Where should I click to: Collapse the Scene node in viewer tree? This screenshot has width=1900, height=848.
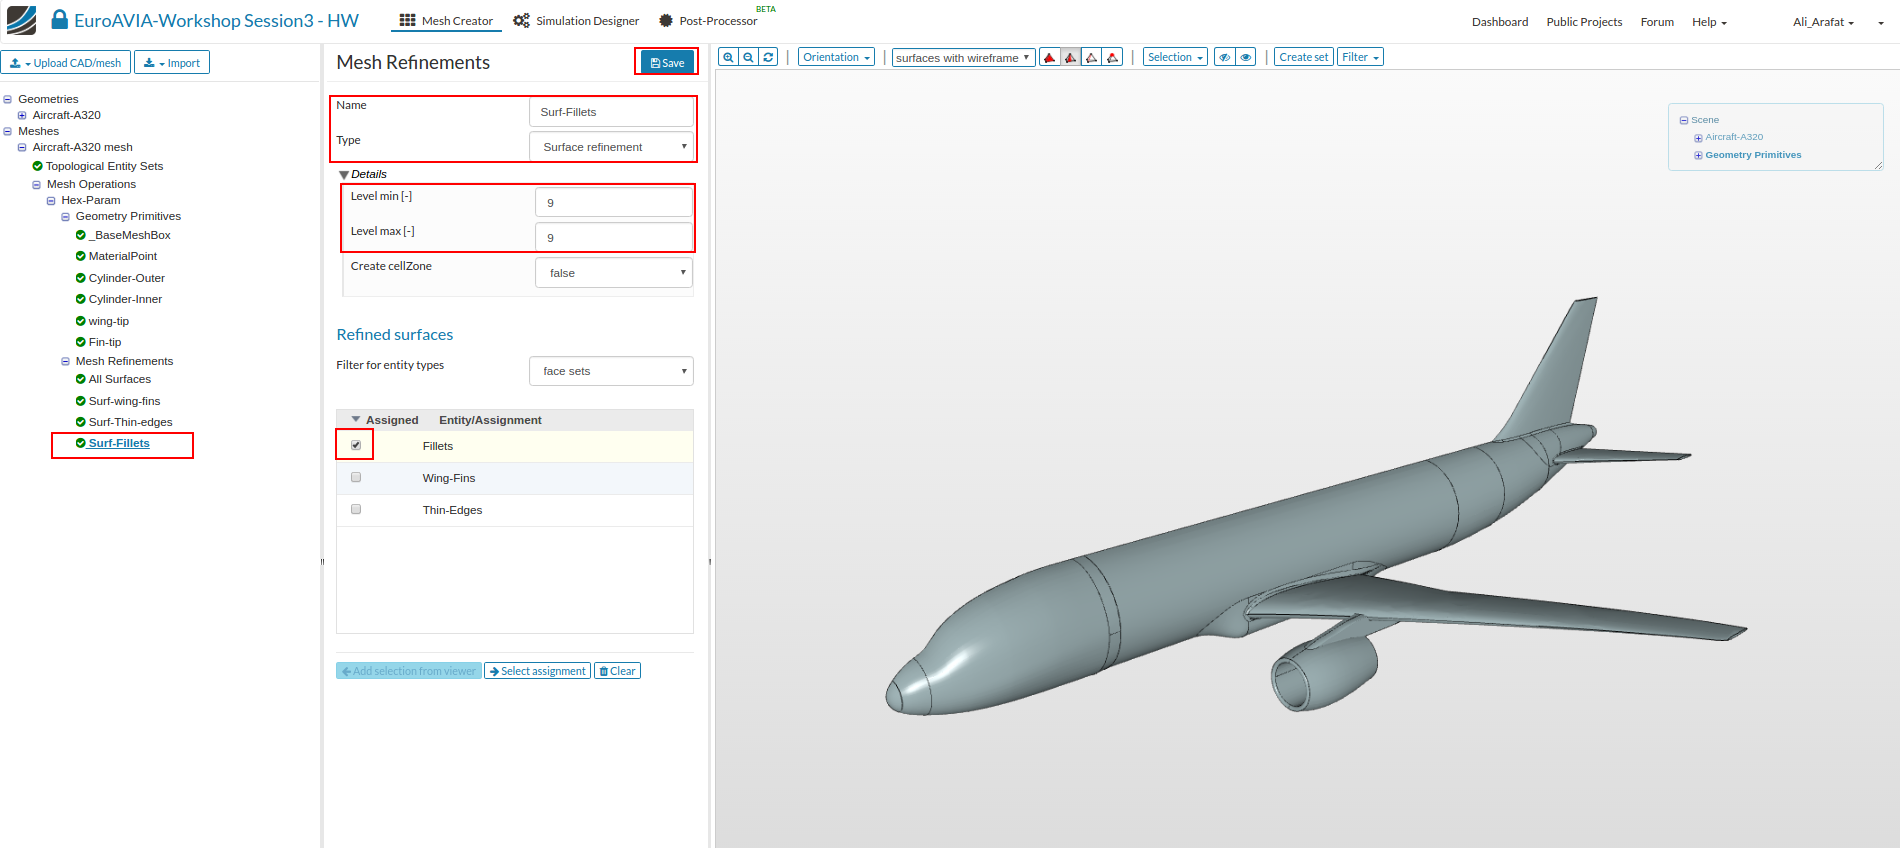point(1684,120)
